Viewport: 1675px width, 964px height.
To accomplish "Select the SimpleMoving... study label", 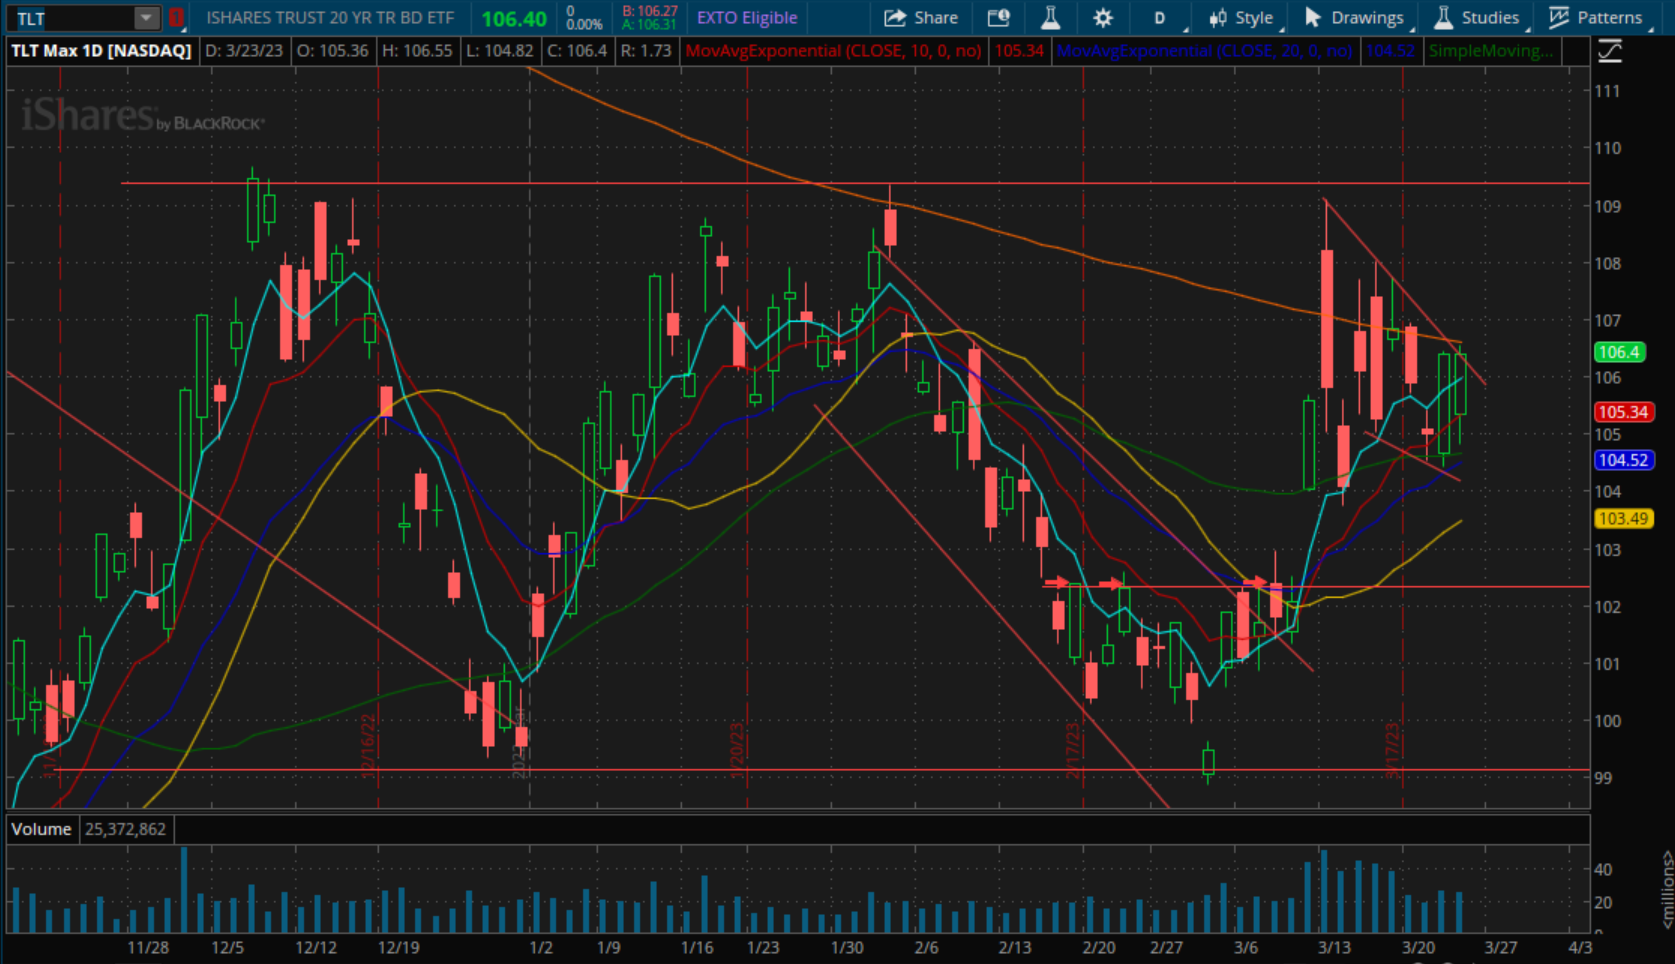I will (1491, 50).
